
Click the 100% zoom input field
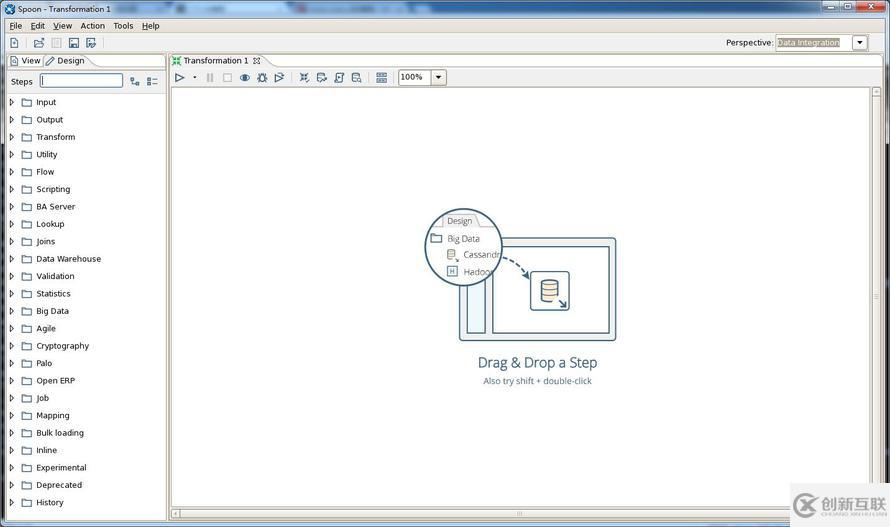coord(414,77)
